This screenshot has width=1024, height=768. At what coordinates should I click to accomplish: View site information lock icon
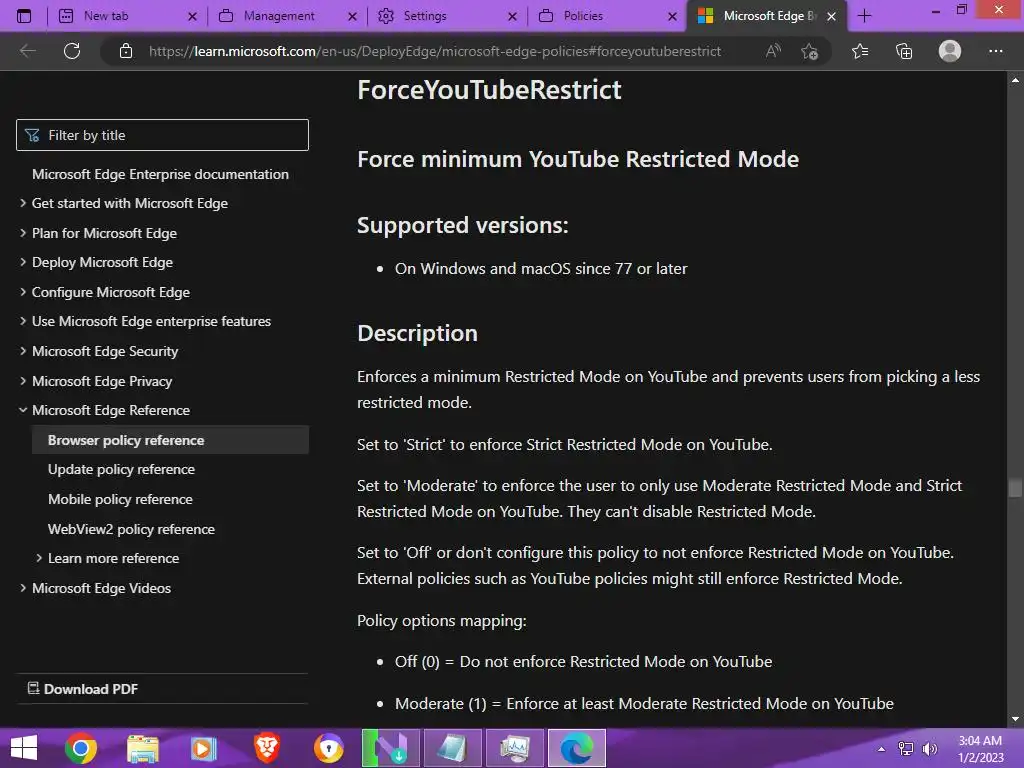click(126, 51)
